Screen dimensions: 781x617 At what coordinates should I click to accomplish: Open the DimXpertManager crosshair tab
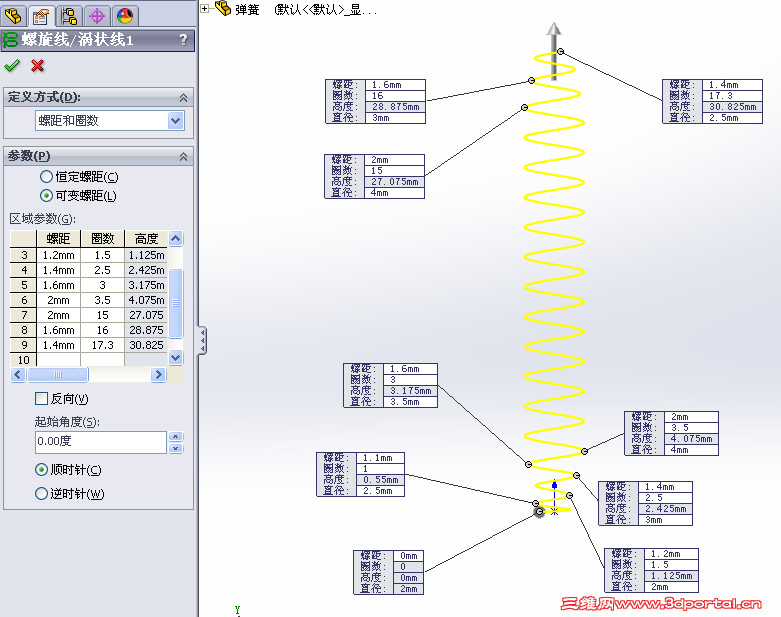click(x=97, y=16)
